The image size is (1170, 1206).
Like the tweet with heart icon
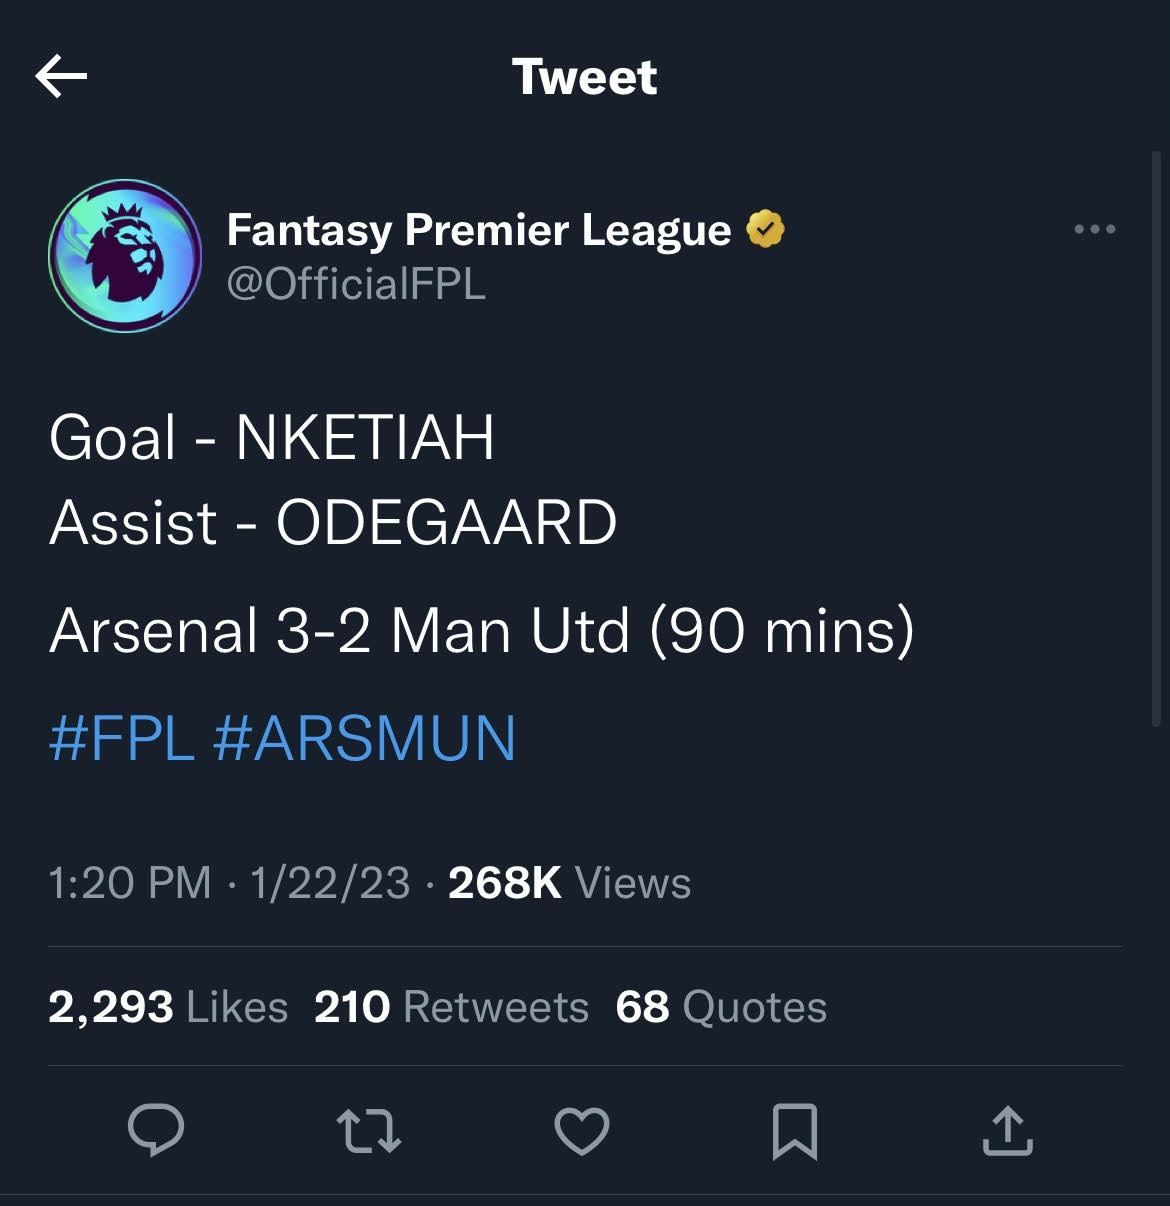582,1131
